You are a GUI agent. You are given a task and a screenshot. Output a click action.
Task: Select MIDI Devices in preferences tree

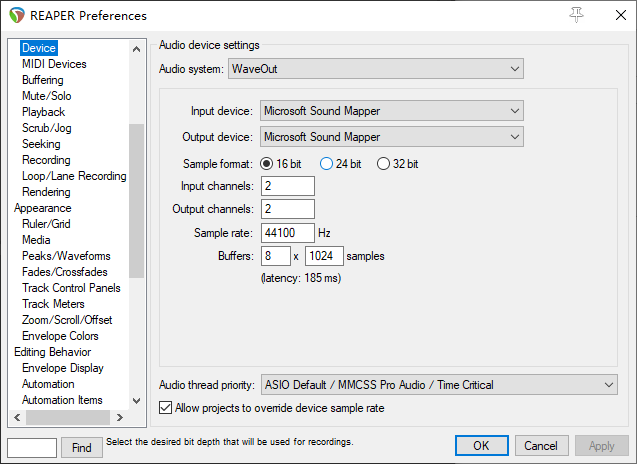(54, 64)
